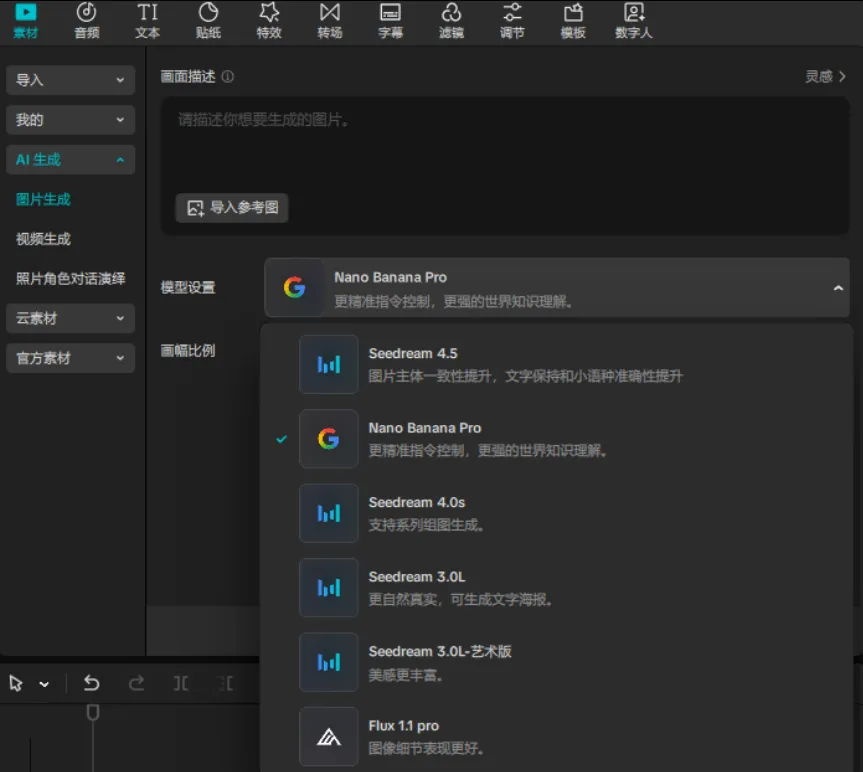Select 视频生成 in the sidebar
The height and width of the screenshot is (772, 863).
[43, 239]
